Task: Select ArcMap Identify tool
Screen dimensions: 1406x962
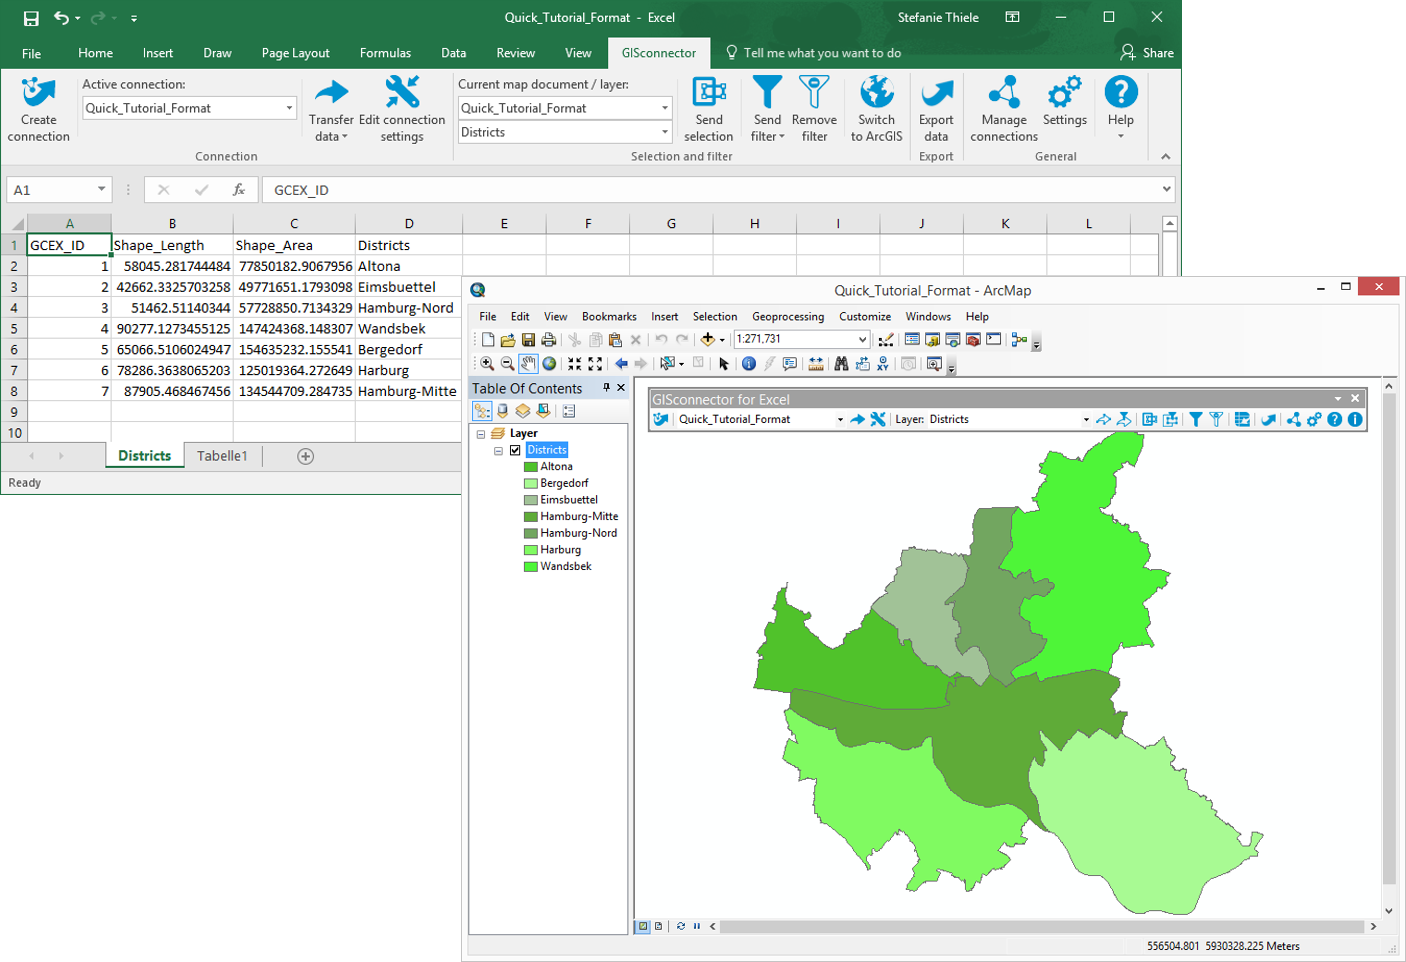Action: (x=748, y=364)
